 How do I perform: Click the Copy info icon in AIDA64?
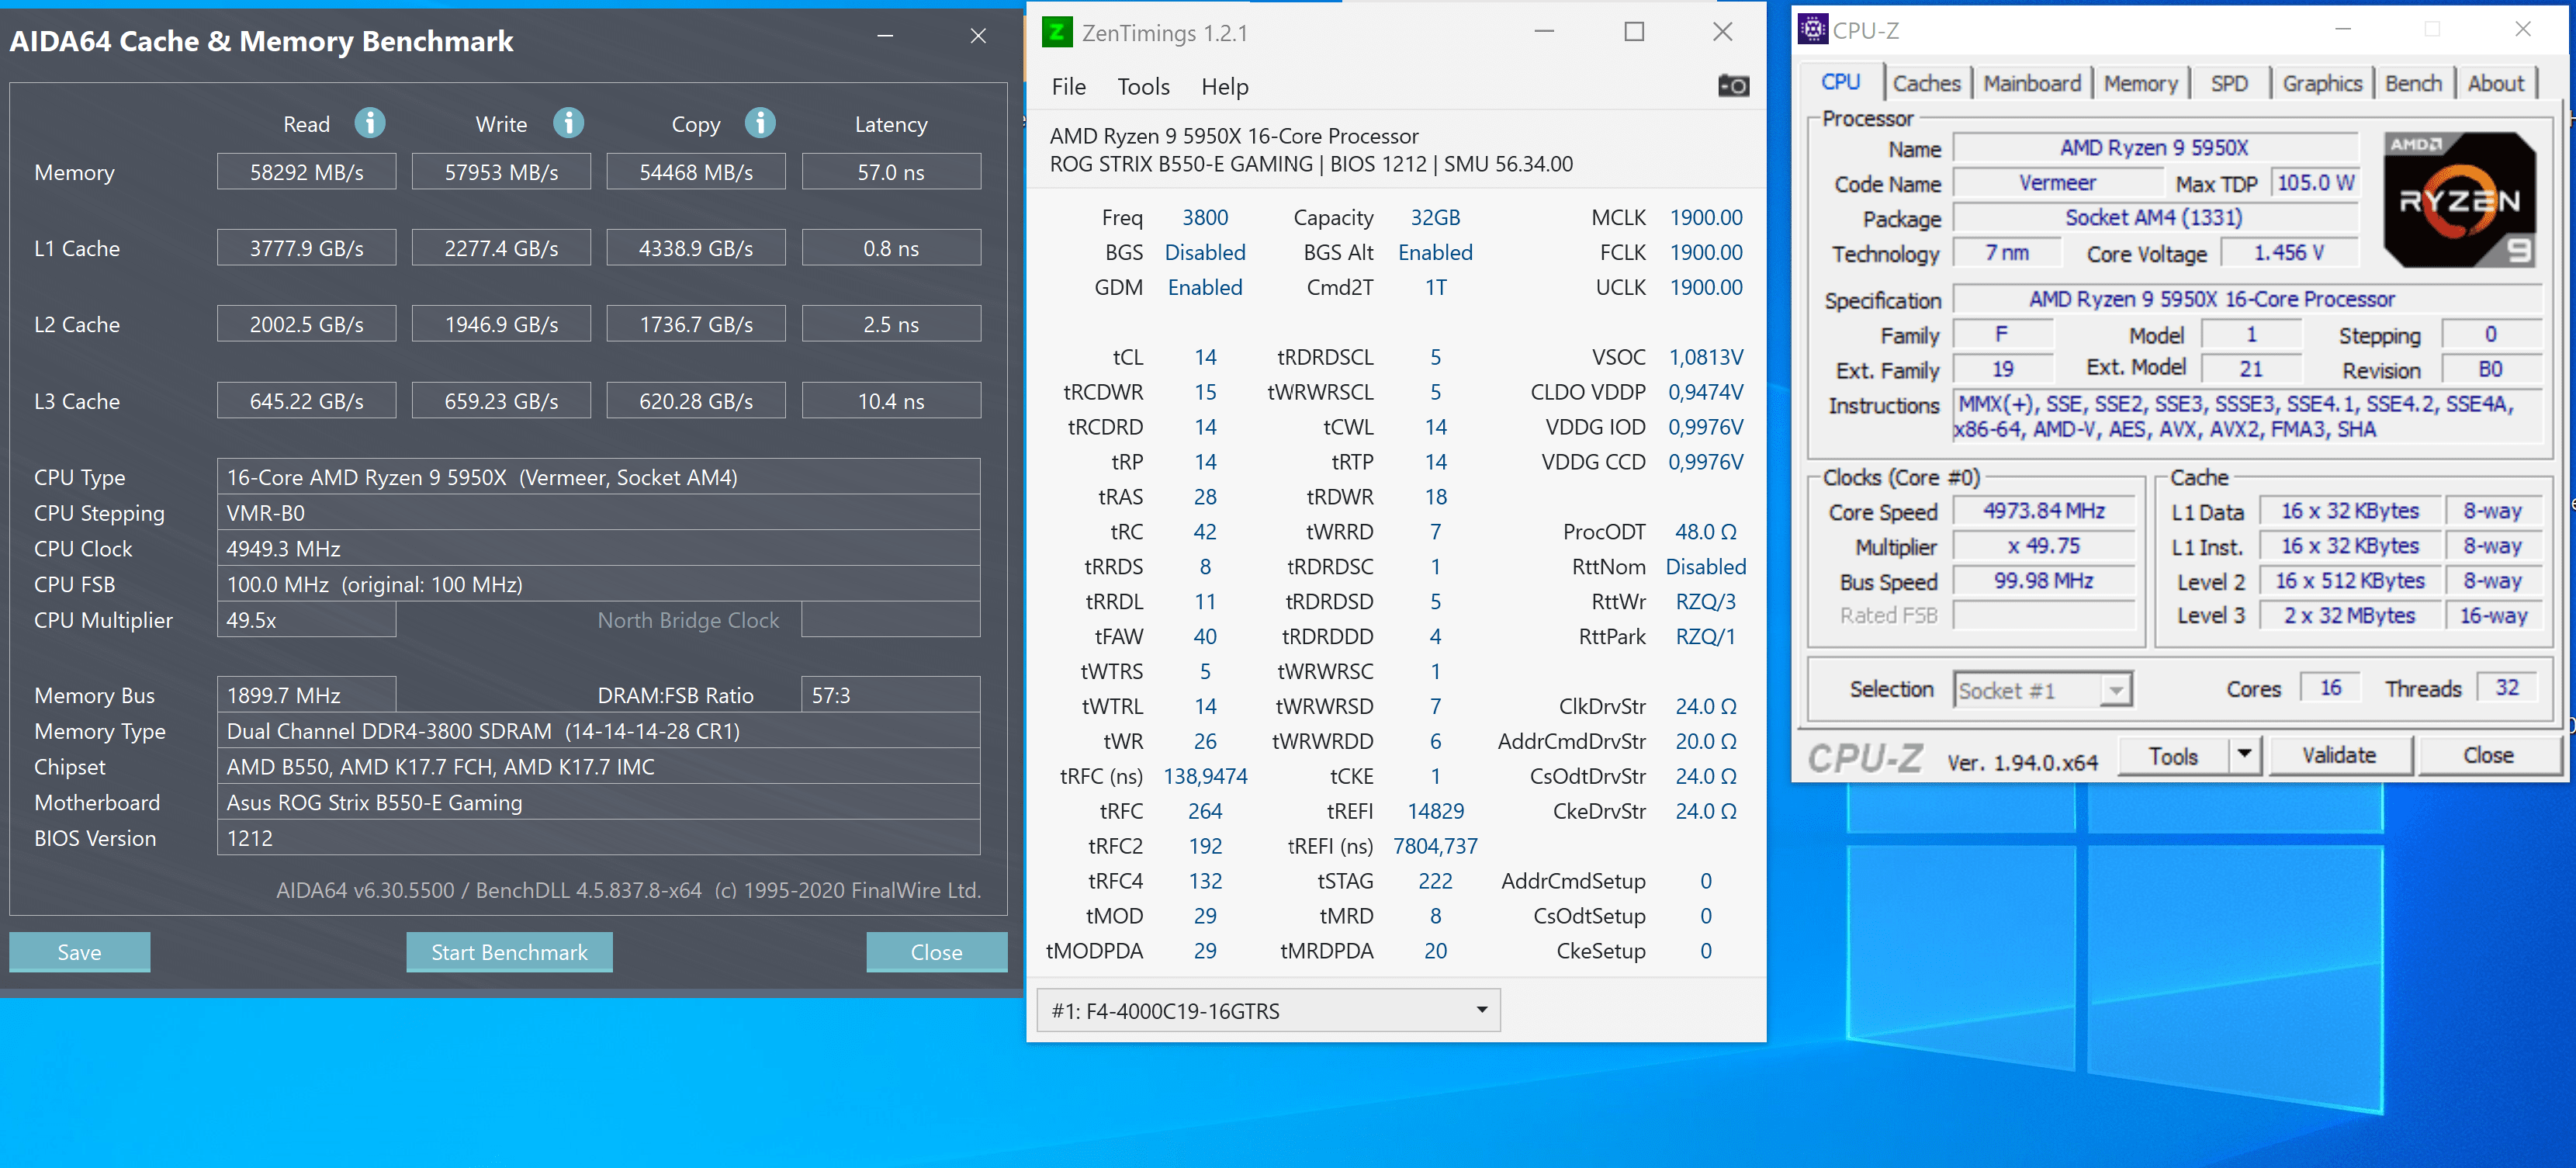(760, 123)
